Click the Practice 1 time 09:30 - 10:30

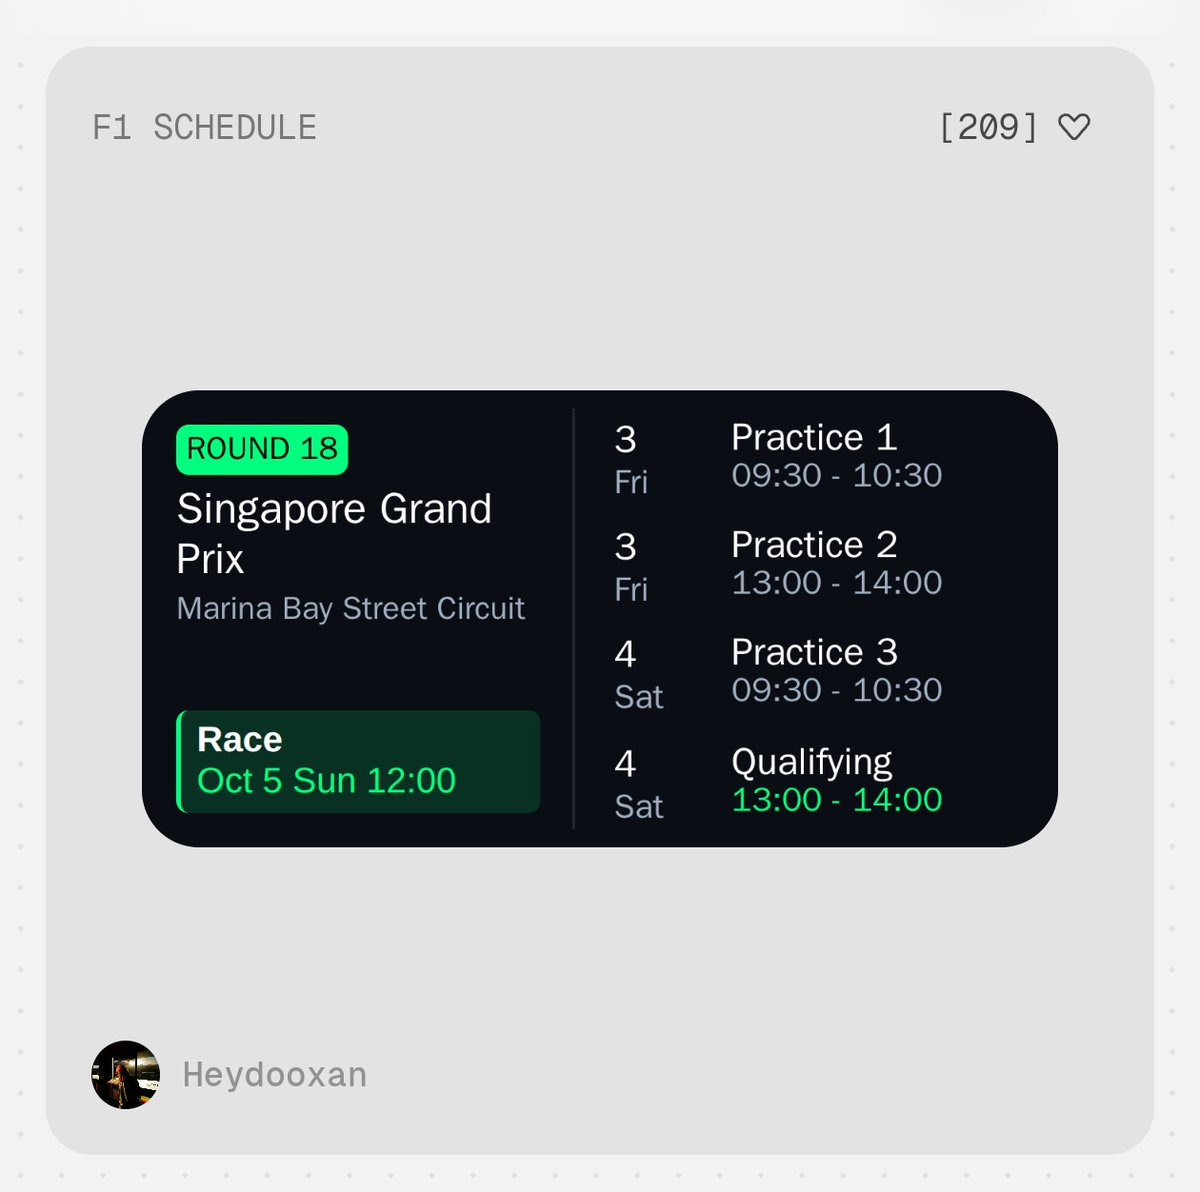pyautogui.click(x=836, y=476)
